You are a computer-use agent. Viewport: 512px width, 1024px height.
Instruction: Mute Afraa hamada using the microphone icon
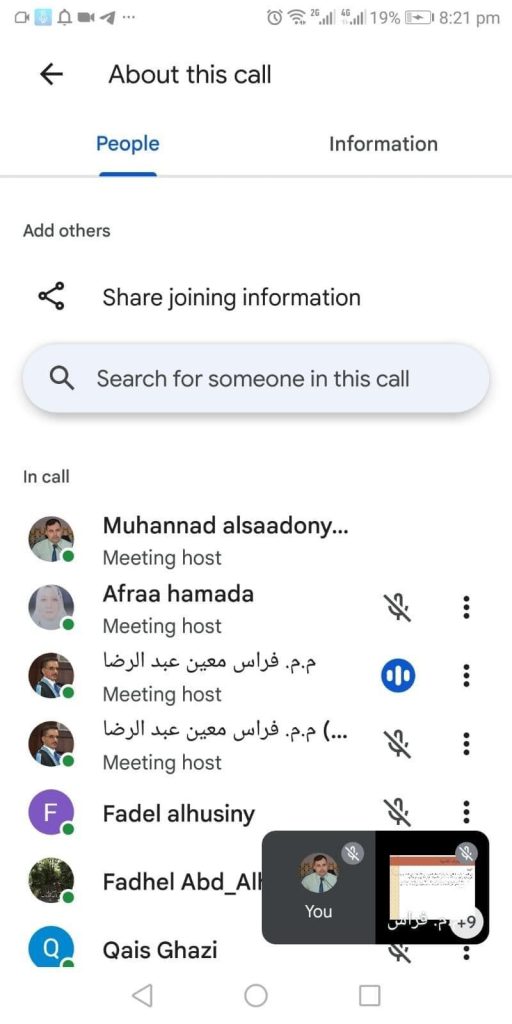[398, 607]
